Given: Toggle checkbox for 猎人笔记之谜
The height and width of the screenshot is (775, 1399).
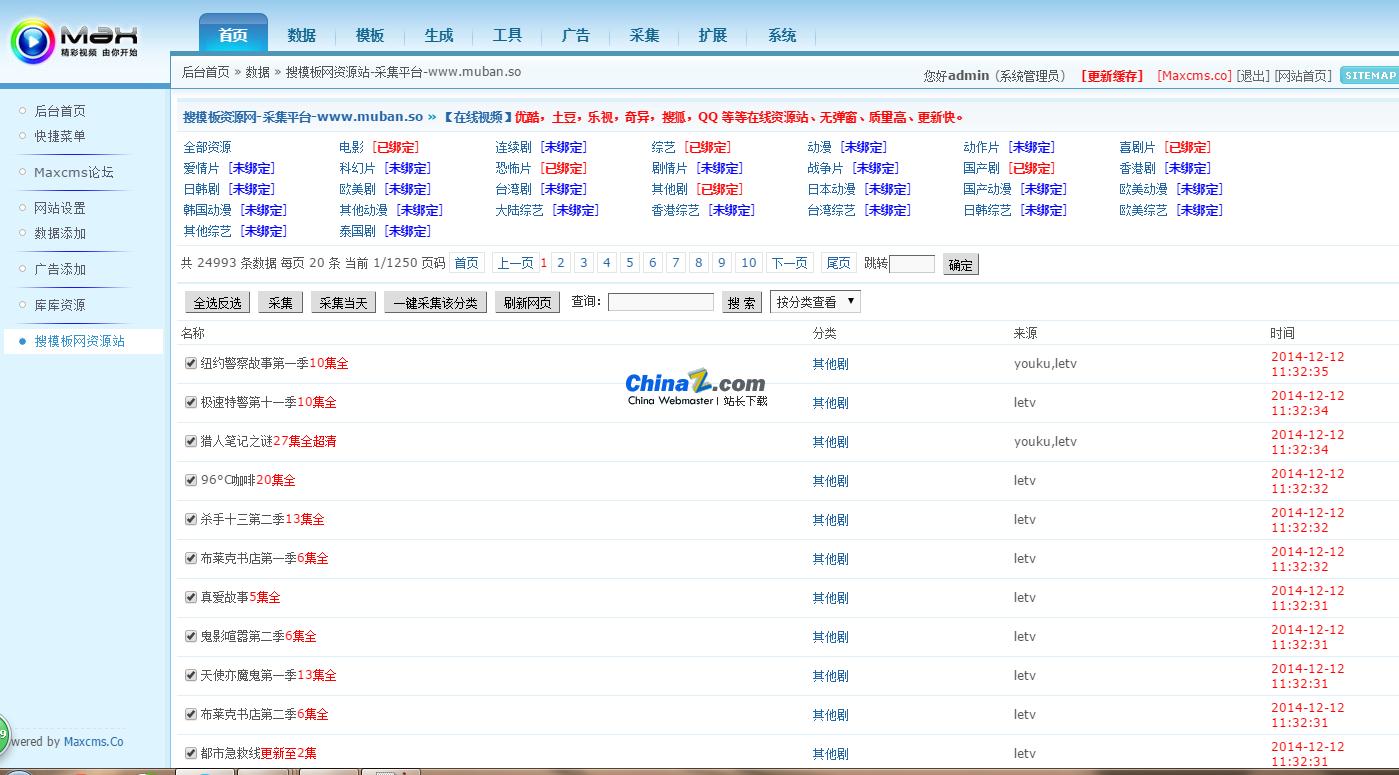Looking at the screenshot, I should pyautogui.click(x=191, y=441).
